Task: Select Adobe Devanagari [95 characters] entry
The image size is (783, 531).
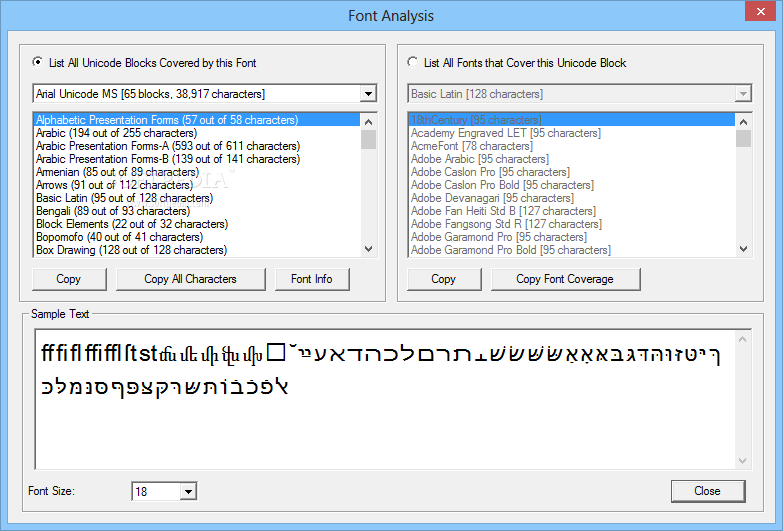Action: click(x=572, y=198)
